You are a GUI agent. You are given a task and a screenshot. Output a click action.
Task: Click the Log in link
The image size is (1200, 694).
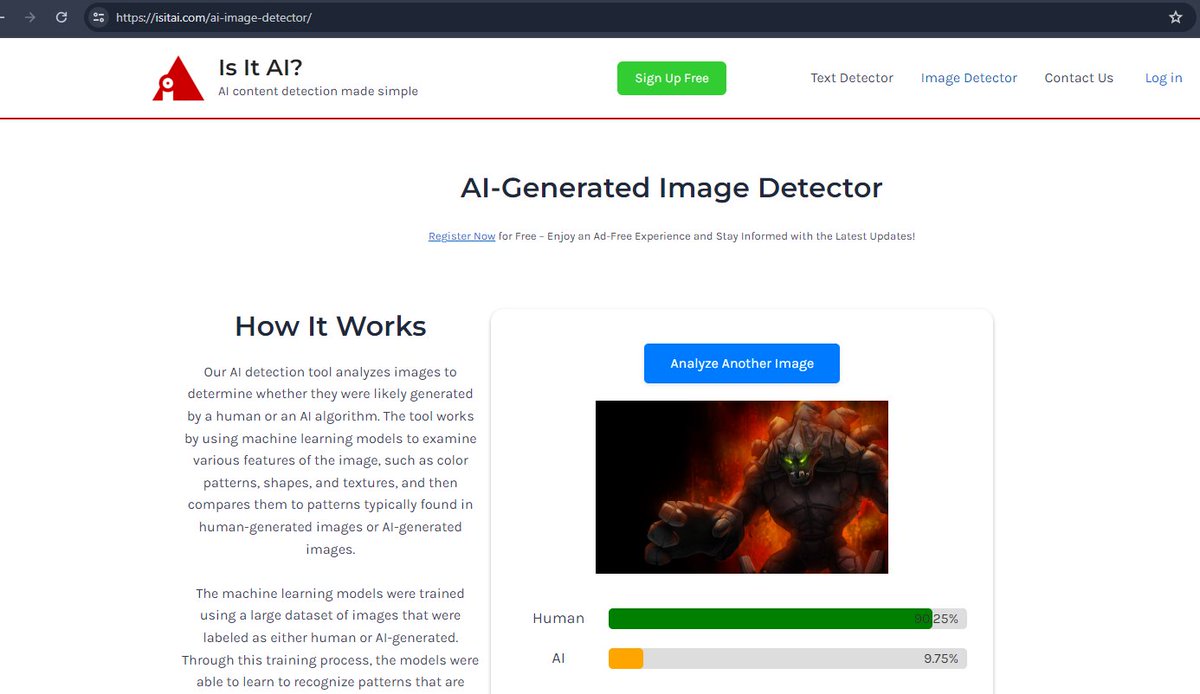(1163, 78)
